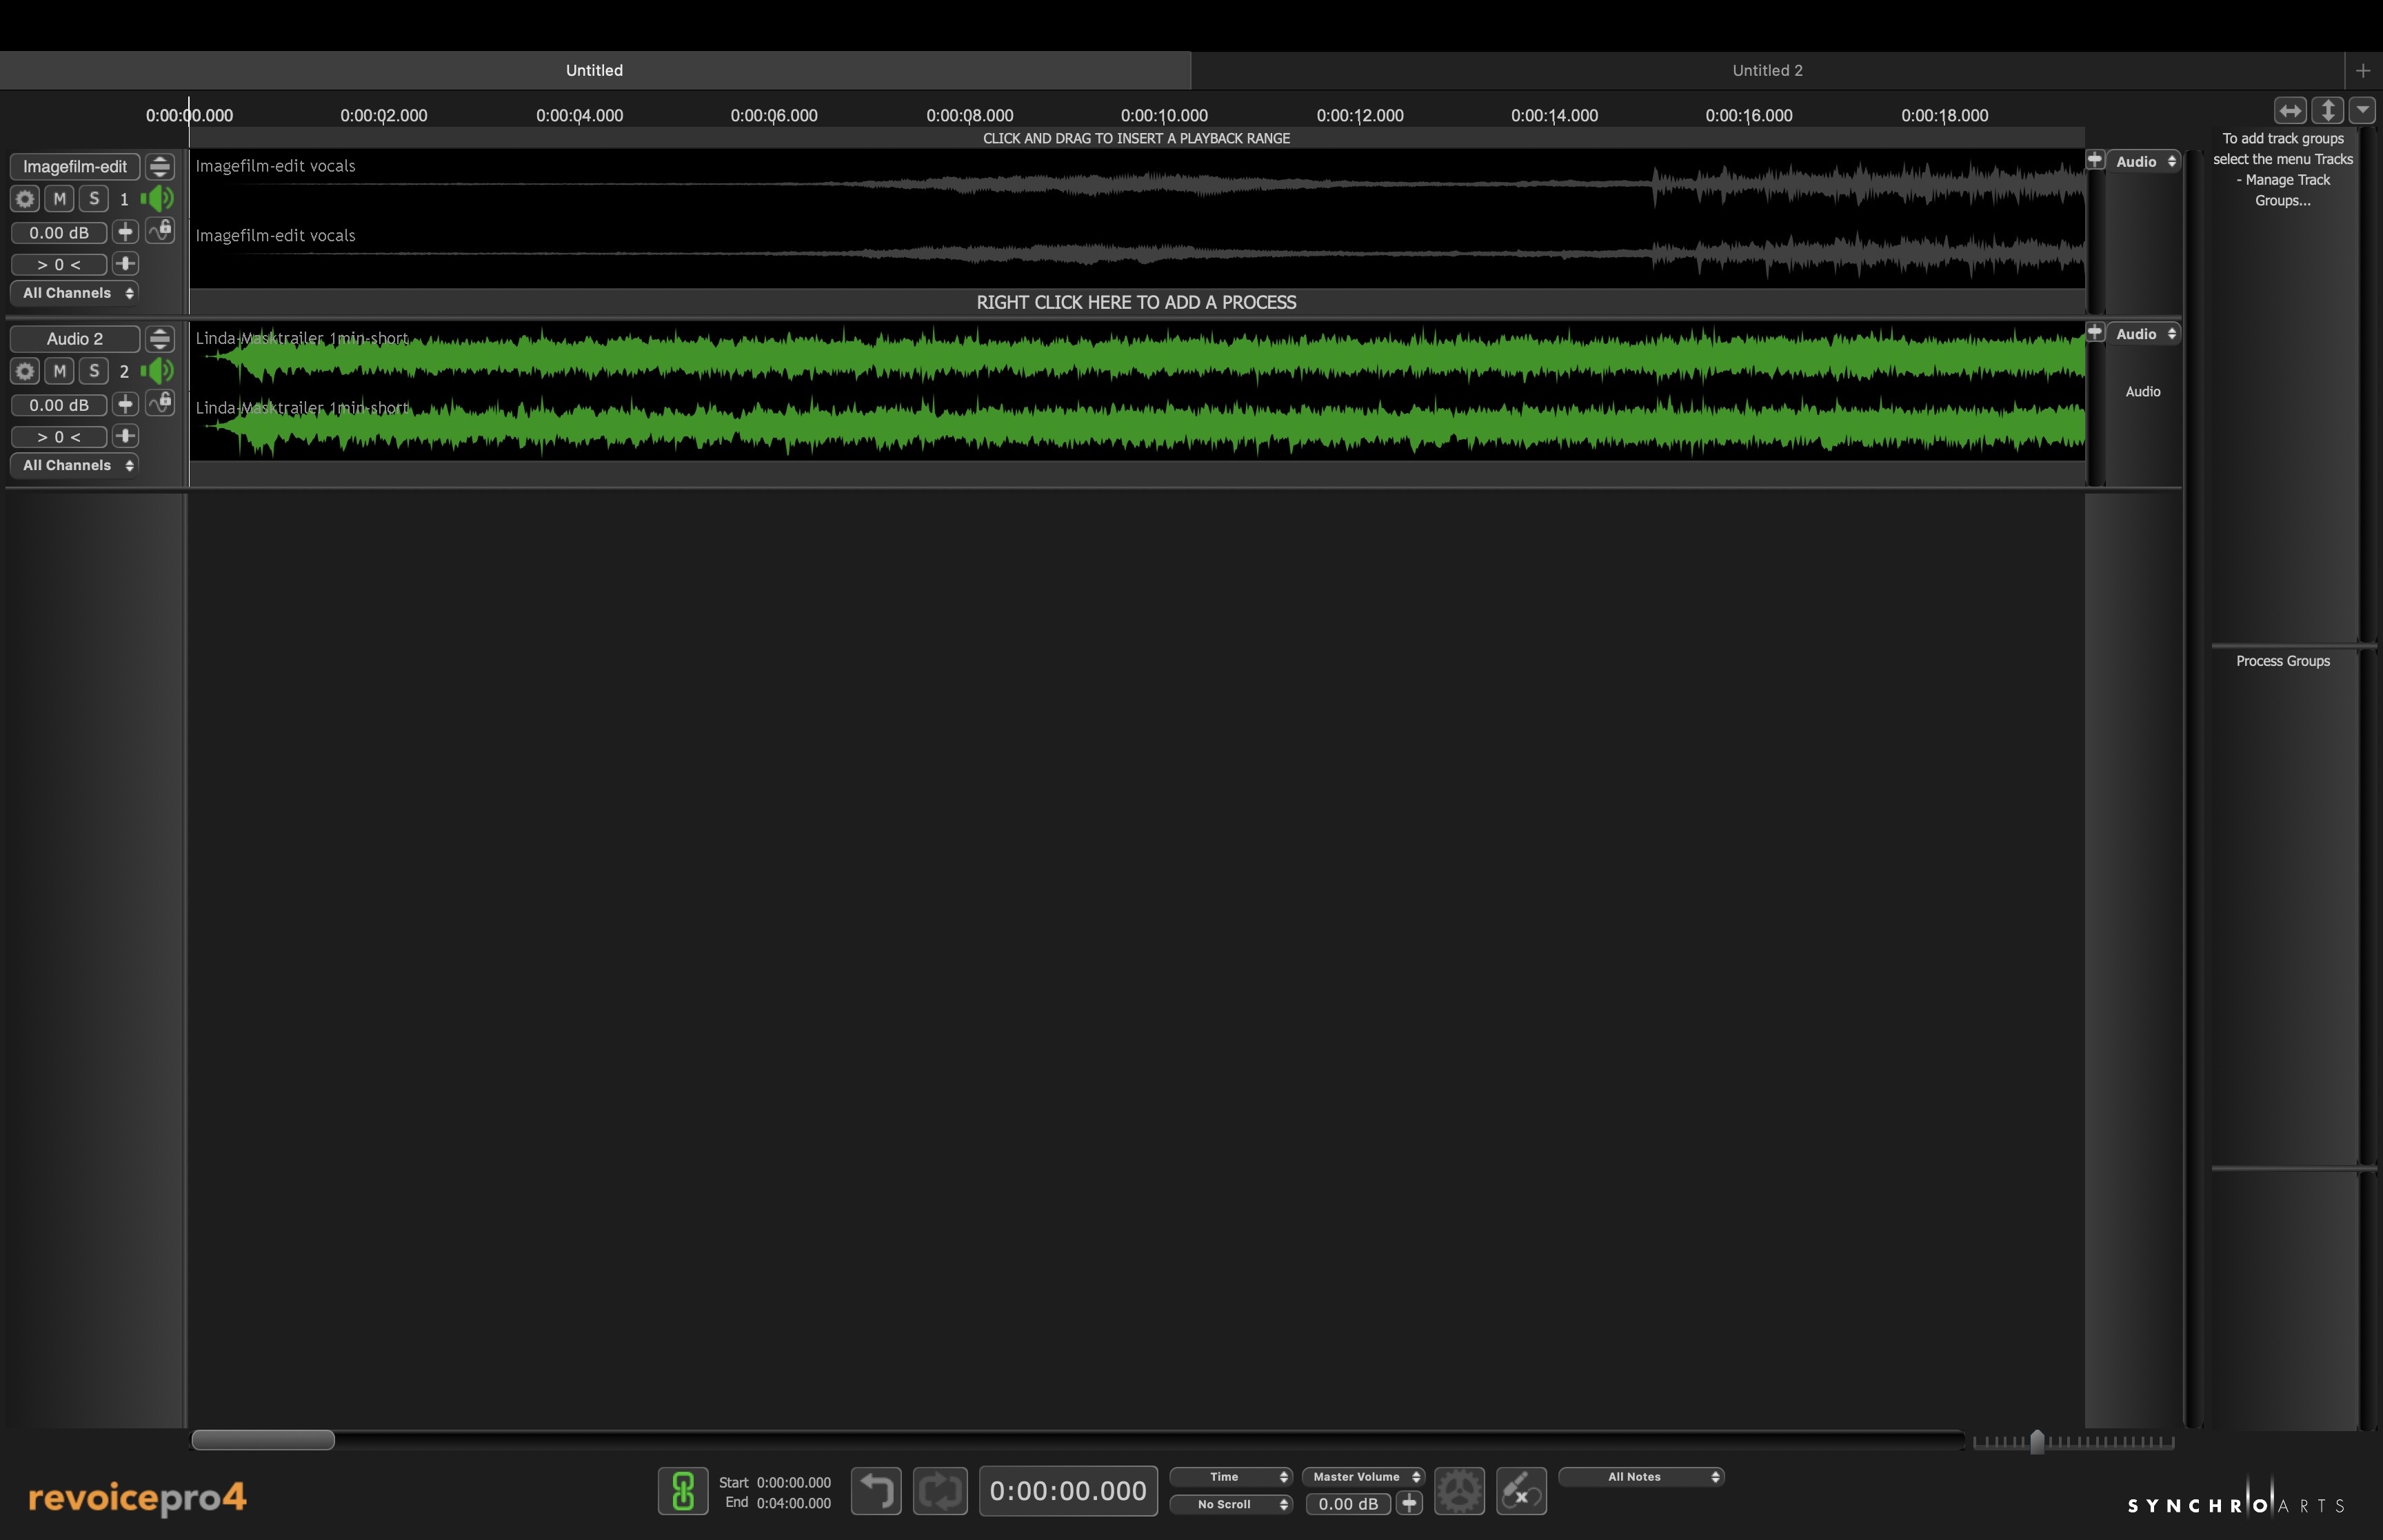Click the track height icon beside Audio 2
This screenshot has height=1540, width=2383.
(160, 339)
